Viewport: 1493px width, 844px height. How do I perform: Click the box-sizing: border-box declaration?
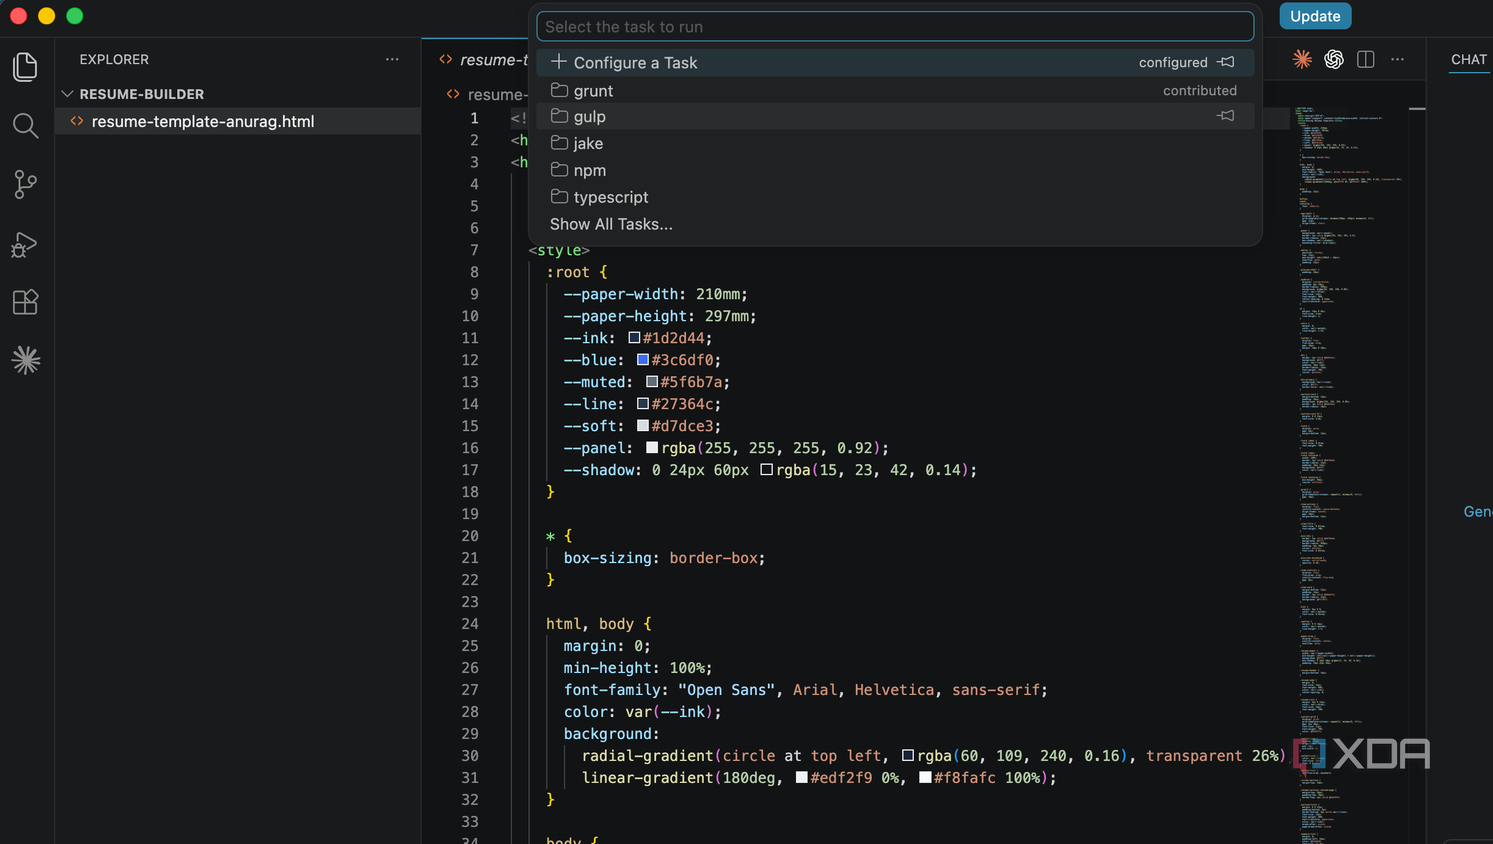point(664,558)
